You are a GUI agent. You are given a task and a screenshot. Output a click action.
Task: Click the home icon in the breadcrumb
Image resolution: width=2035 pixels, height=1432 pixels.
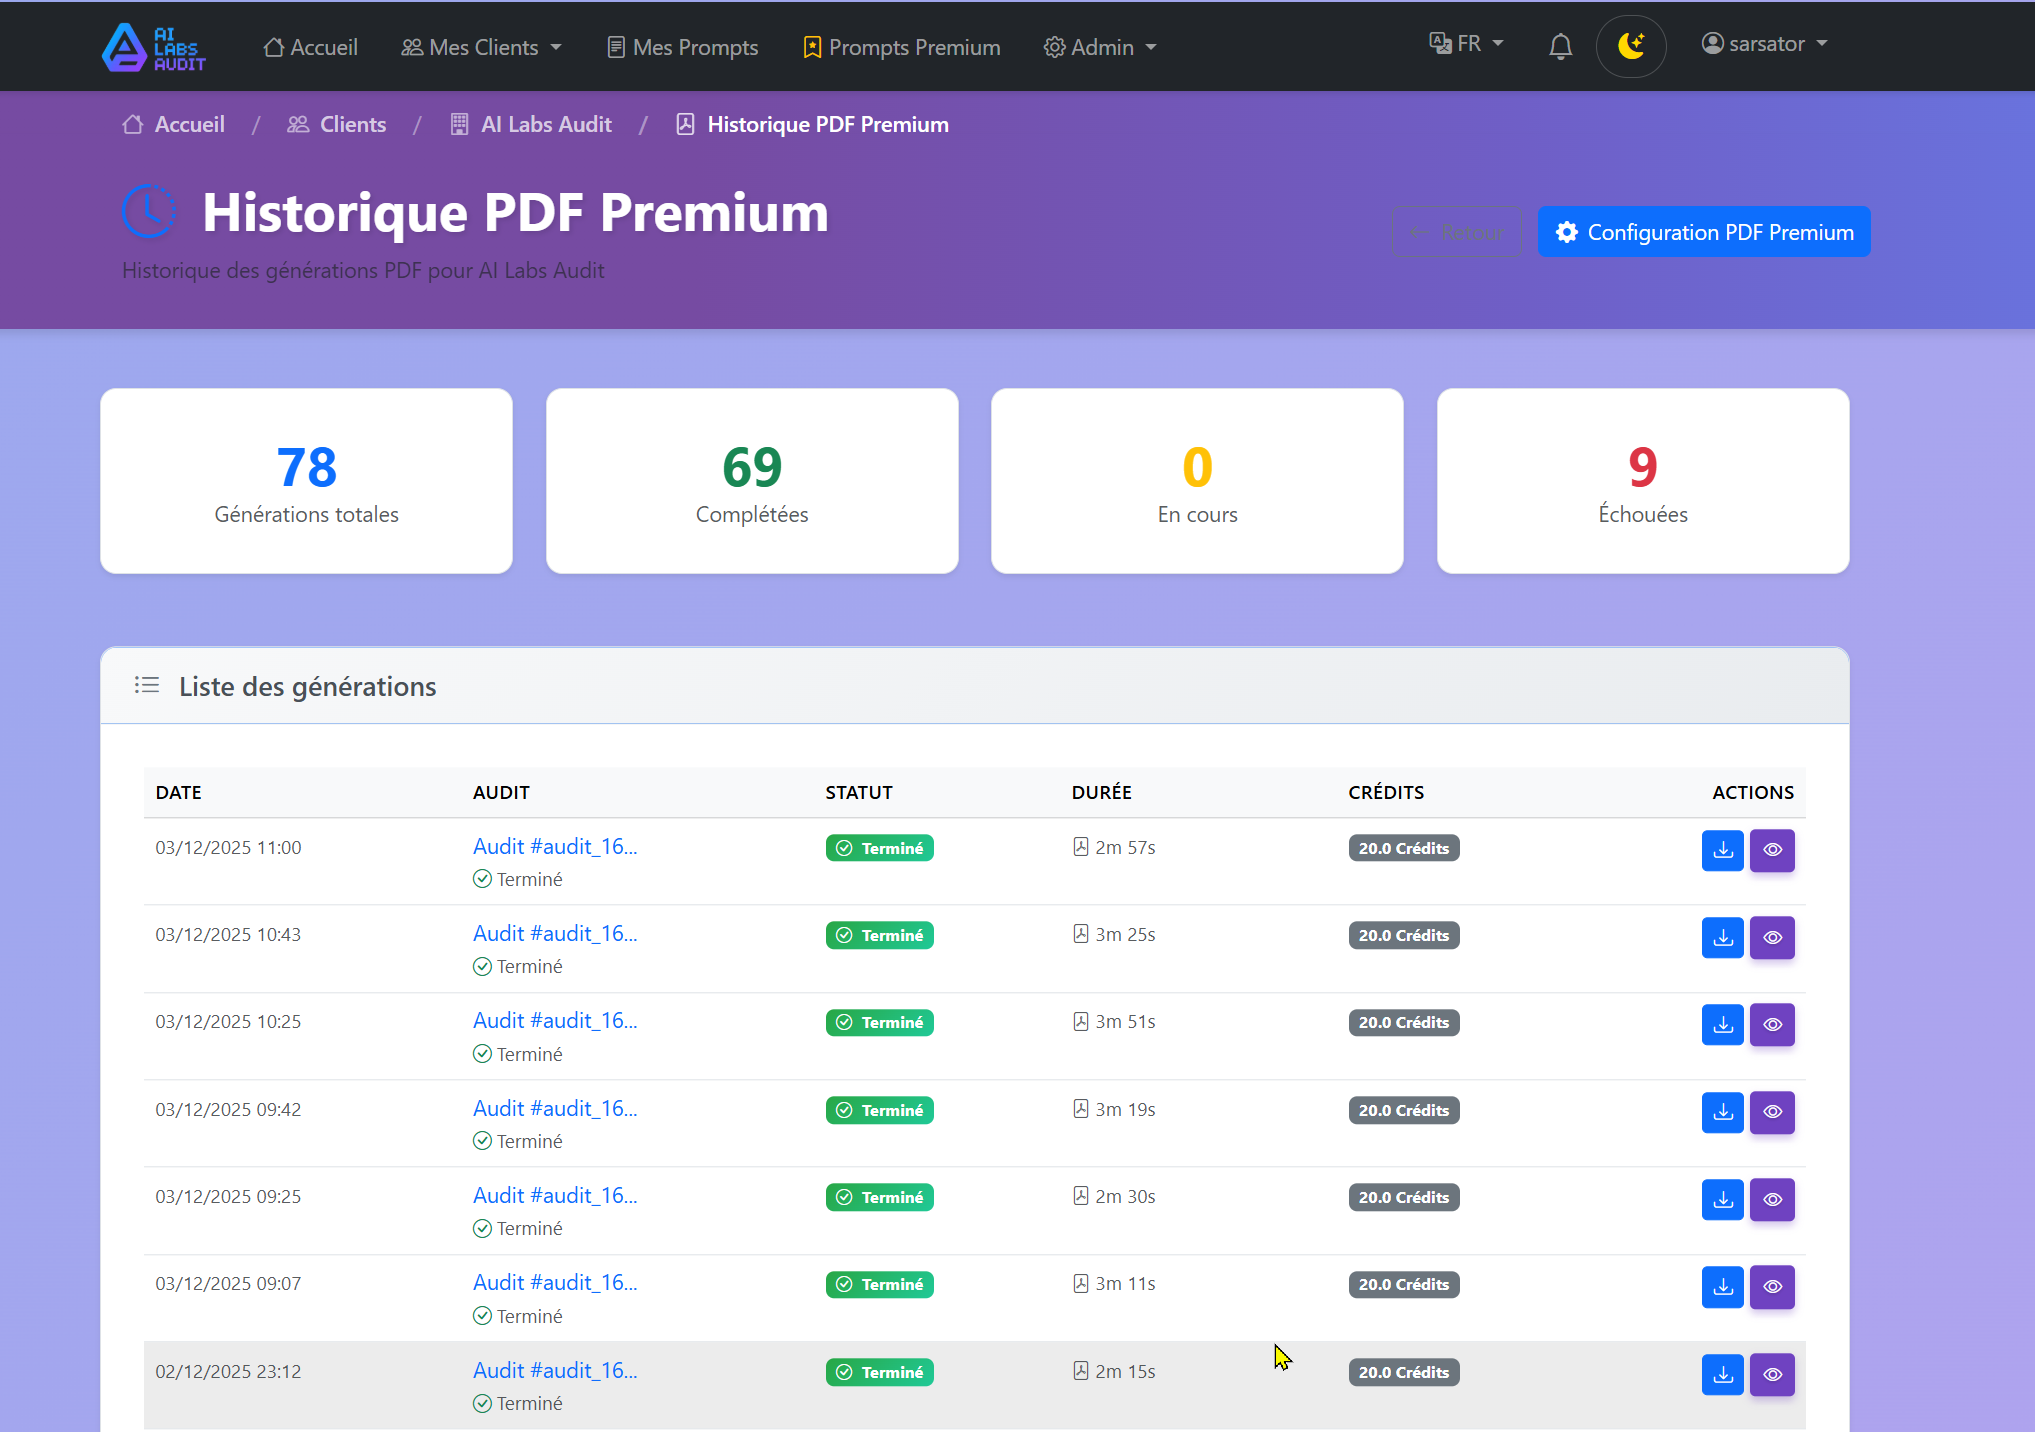point(133,123)
